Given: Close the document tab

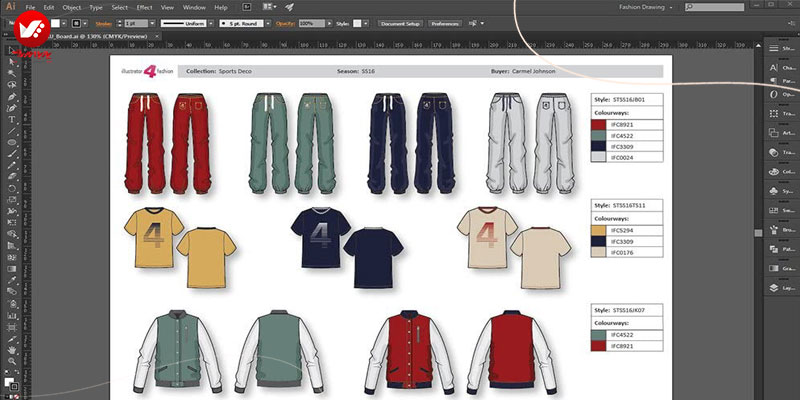Looking at the screenshot, I should click(157, 36).
